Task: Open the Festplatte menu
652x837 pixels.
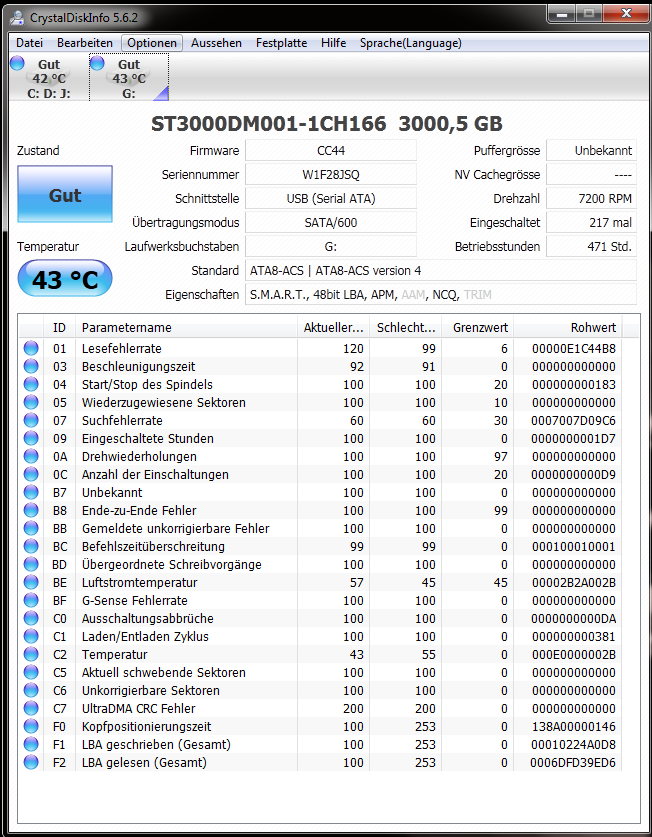Action: tap(281, 43)
